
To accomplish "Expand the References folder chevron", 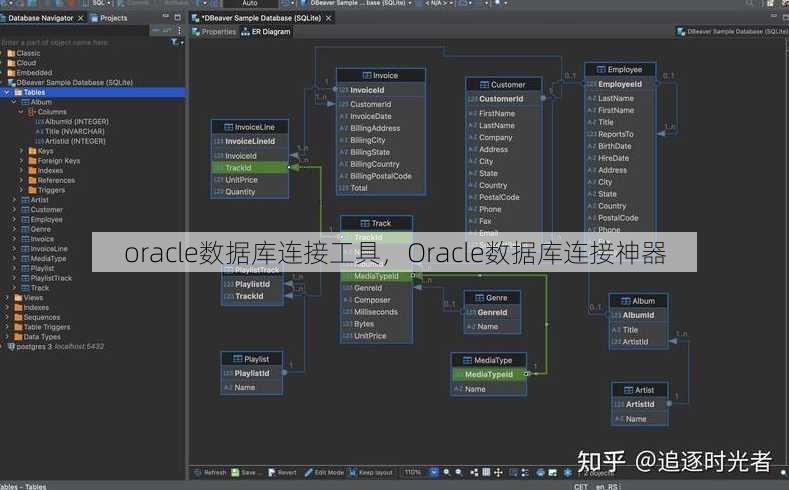I will (x=21, y=181).
